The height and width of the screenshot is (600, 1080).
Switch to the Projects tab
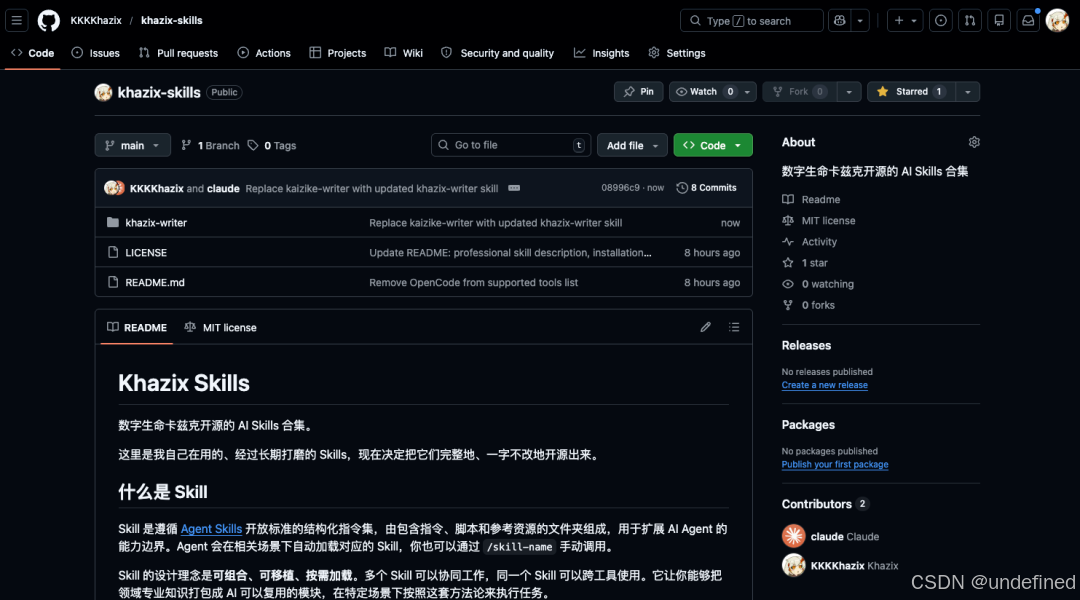click(x=338, y=53)
